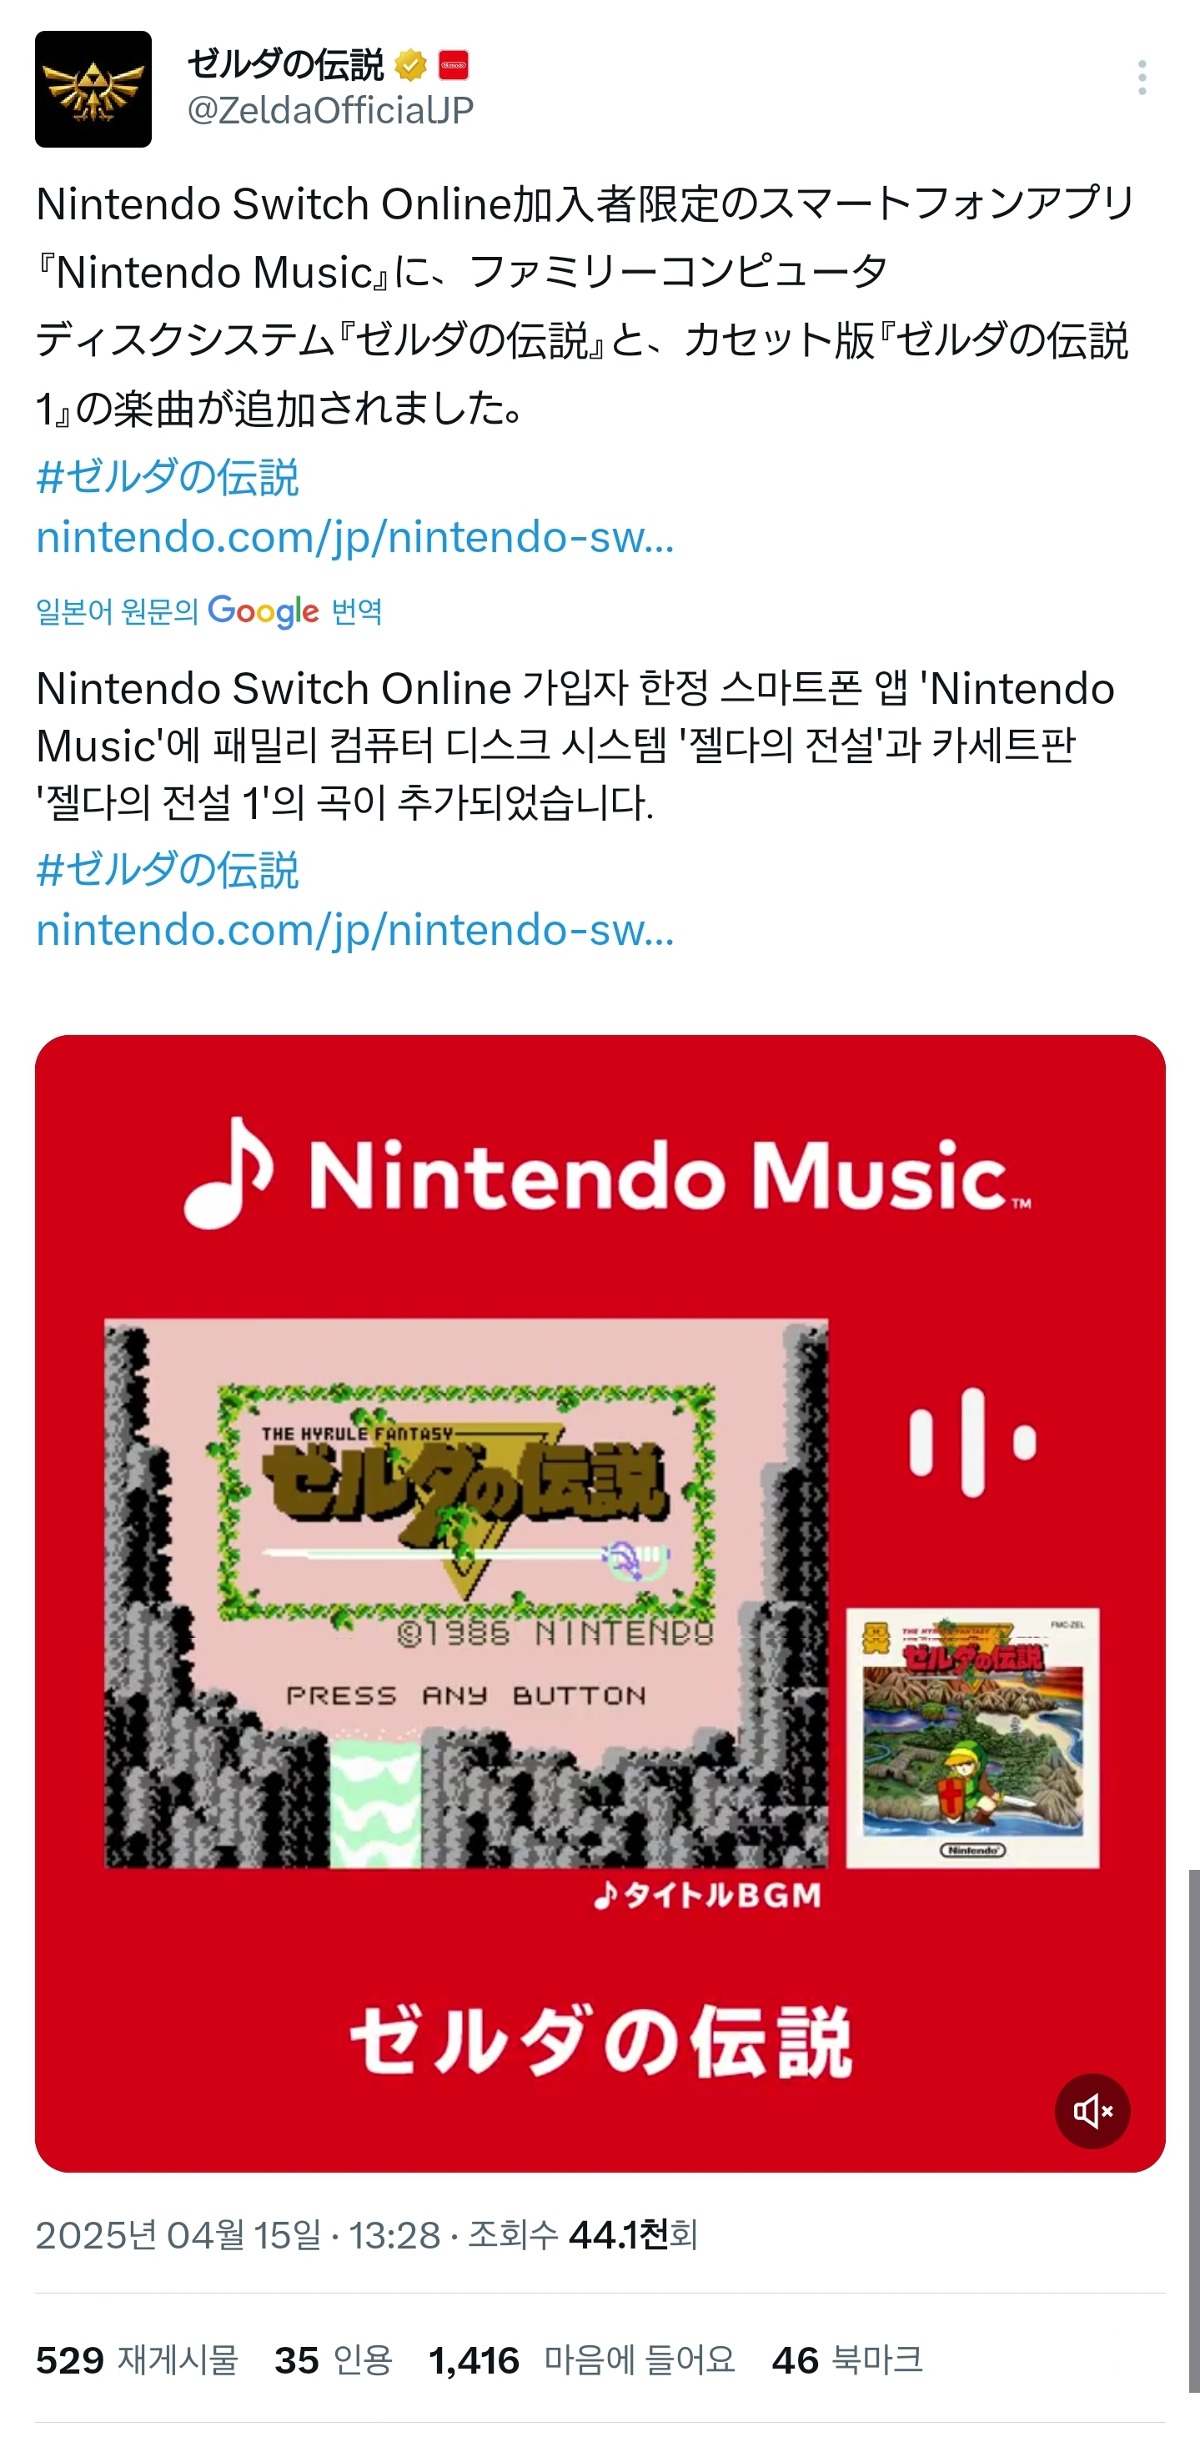Click the white audio equalizer bars icon
1200x2437 pixels.
[972, 1442]
